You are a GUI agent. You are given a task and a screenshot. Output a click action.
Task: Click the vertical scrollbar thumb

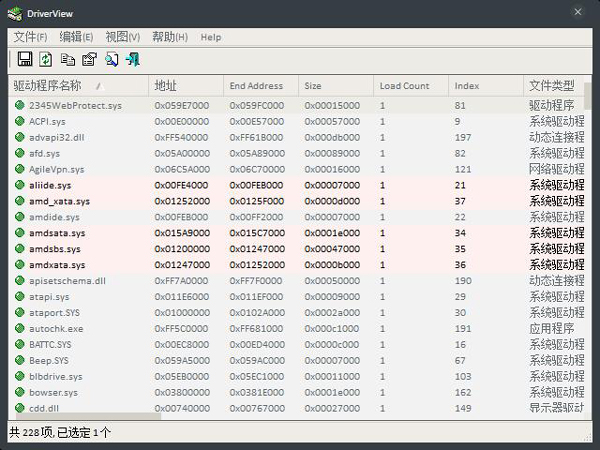588,96
